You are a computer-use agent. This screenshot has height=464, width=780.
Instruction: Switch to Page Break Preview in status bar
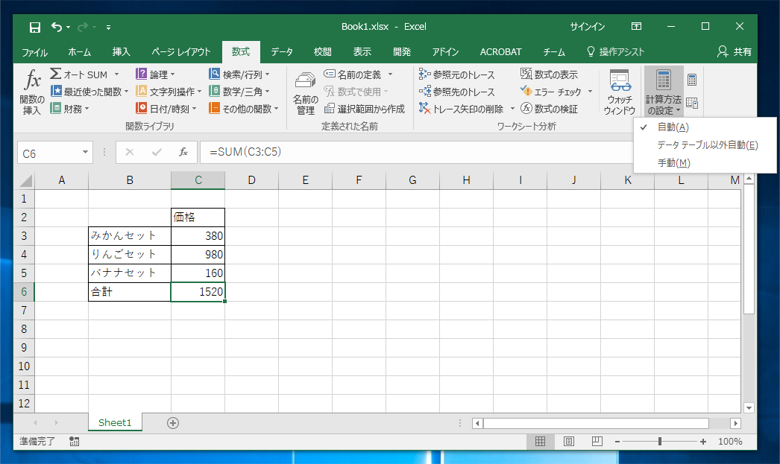(597, 441)
